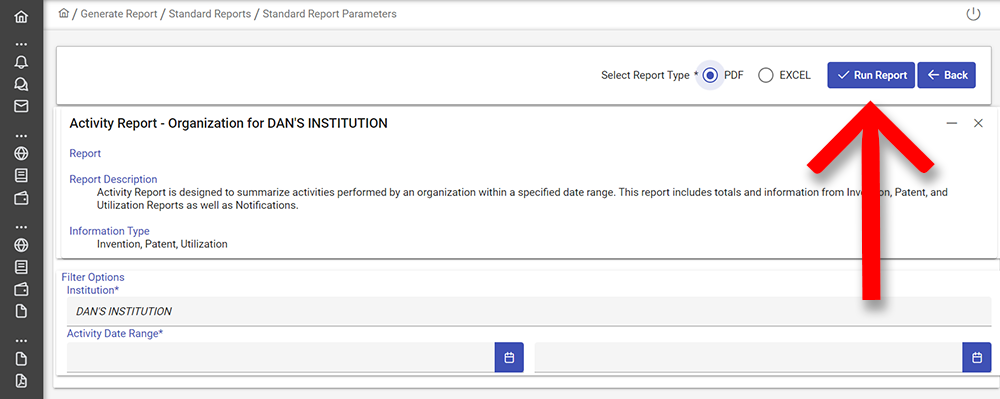This screenshot has height=399, width=1000.
Task: Click the Activity Date Range start date field
Action: click(x=281, y=358)
